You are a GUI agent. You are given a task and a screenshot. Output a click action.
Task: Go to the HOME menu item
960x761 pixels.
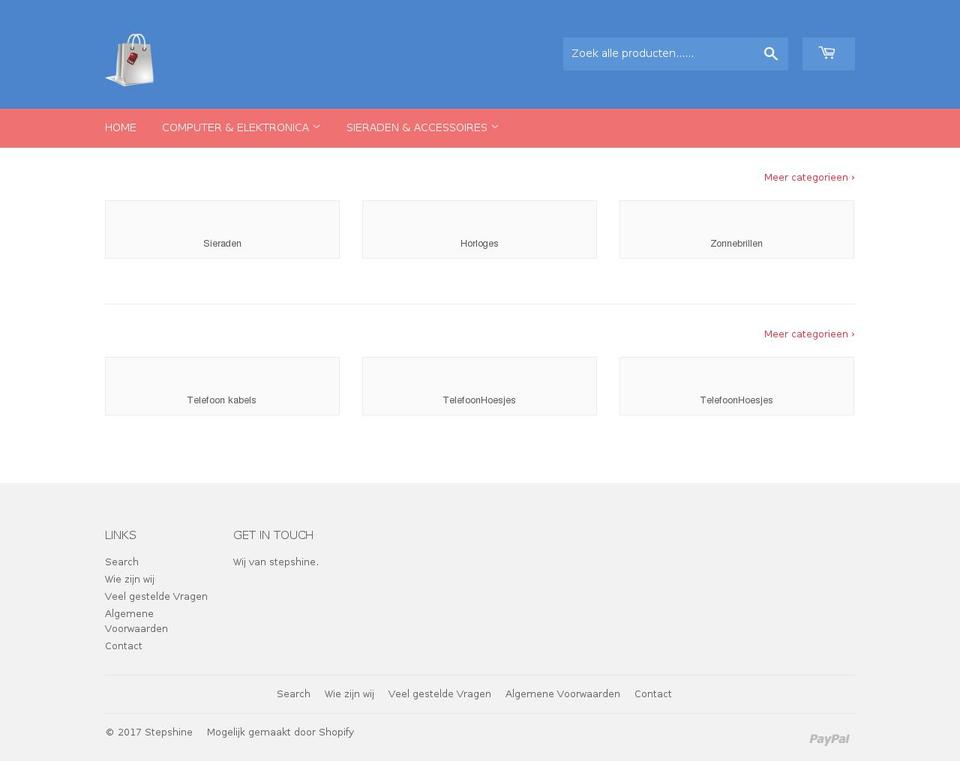[x=120, y=127]
